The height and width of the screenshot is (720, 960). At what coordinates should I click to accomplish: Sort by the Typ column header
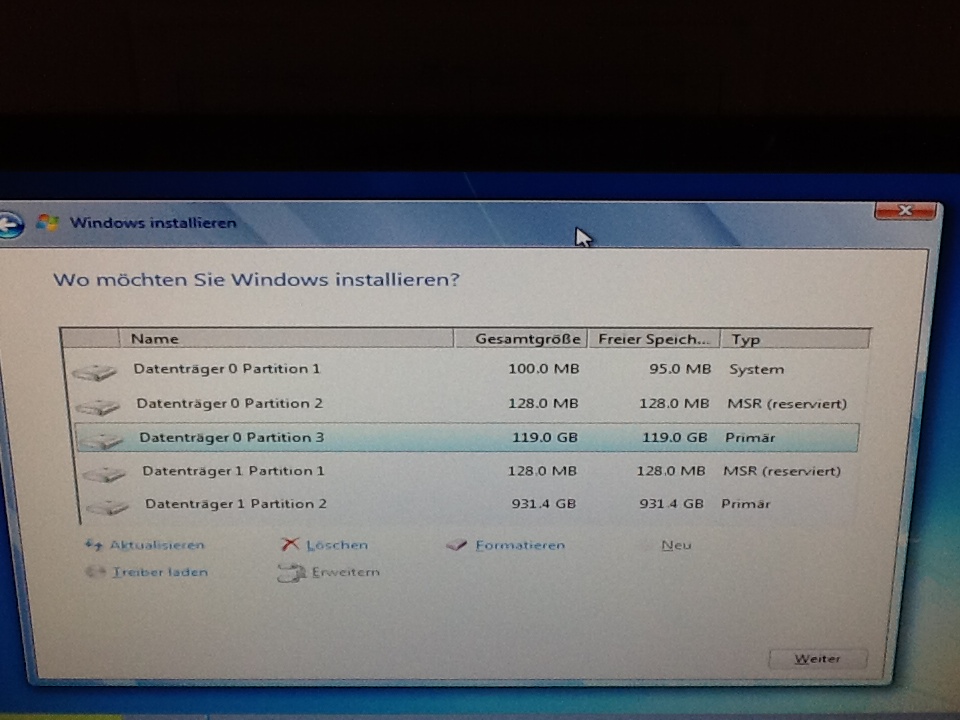(795, 339)
